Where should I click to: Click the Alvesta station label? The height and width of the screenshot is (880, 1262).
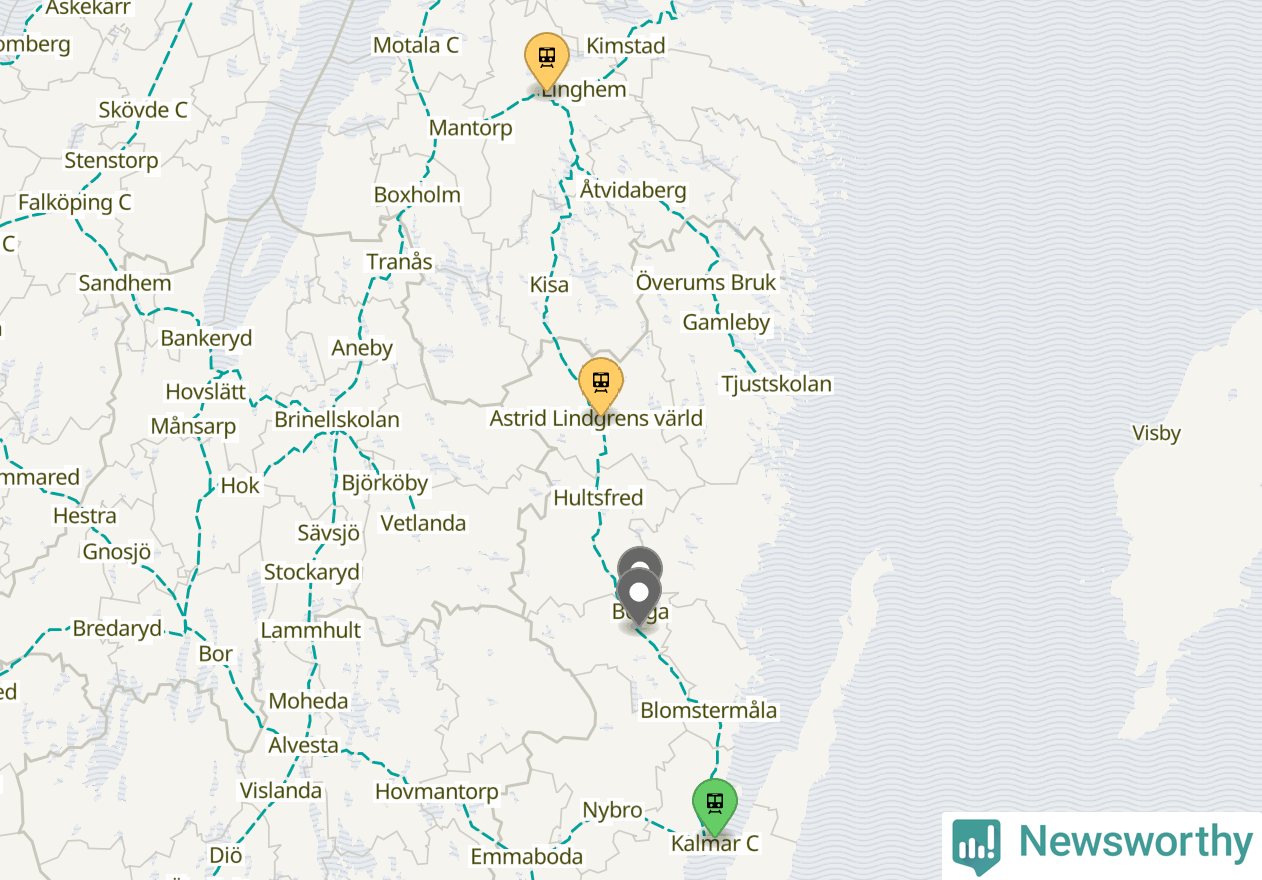[x=303, y=745]
